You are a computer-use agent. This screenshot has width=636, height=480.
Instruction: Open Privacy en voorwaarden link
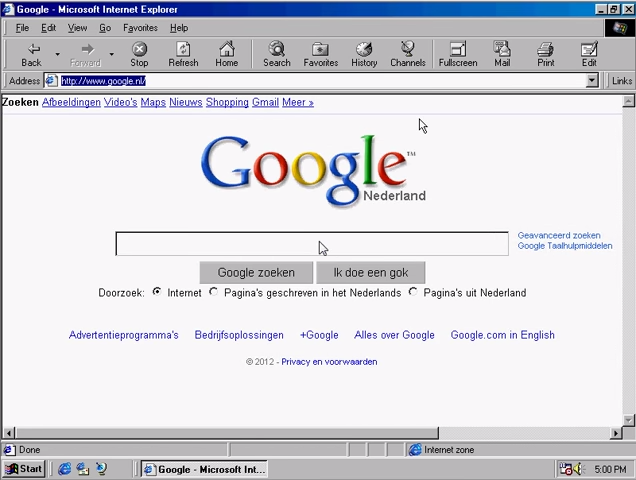pyautogui.click(x=329, y=362)
